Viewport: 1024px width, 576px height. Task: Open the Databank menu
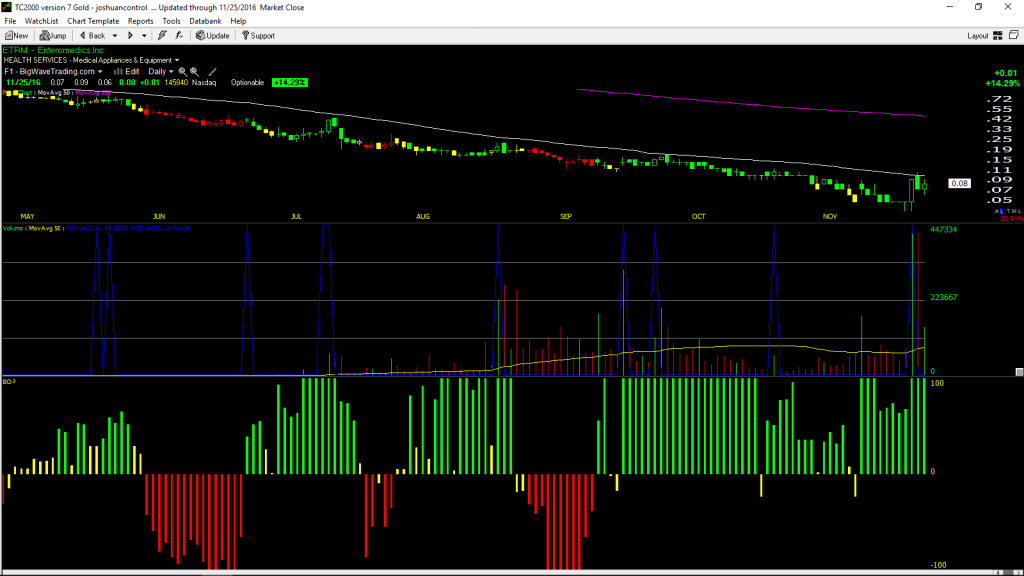point(205,21)
